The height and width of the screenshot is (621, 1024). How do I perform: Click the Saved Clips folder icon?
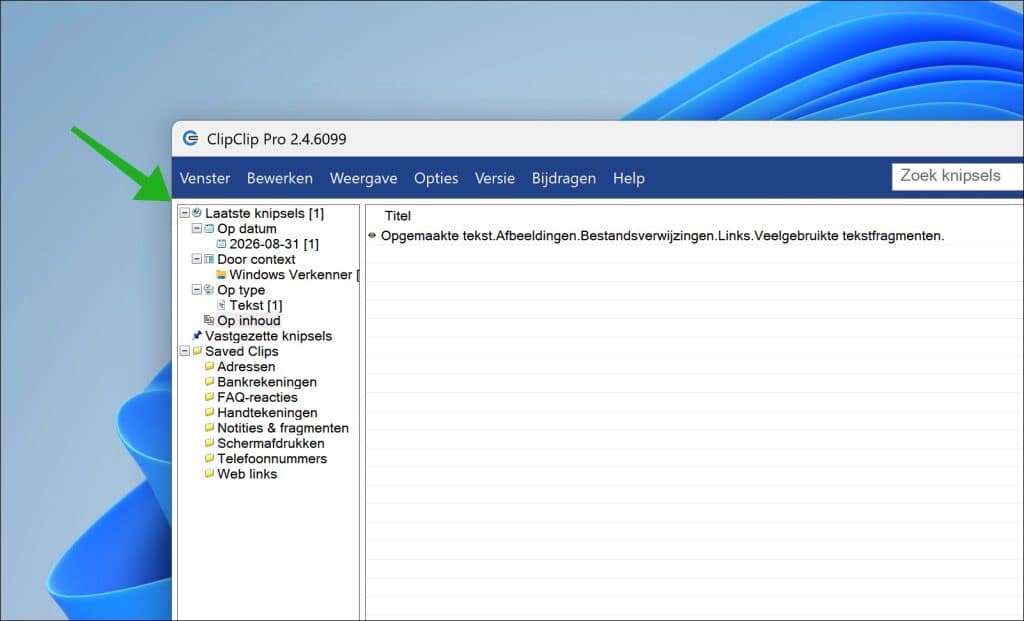coord(197,351)
